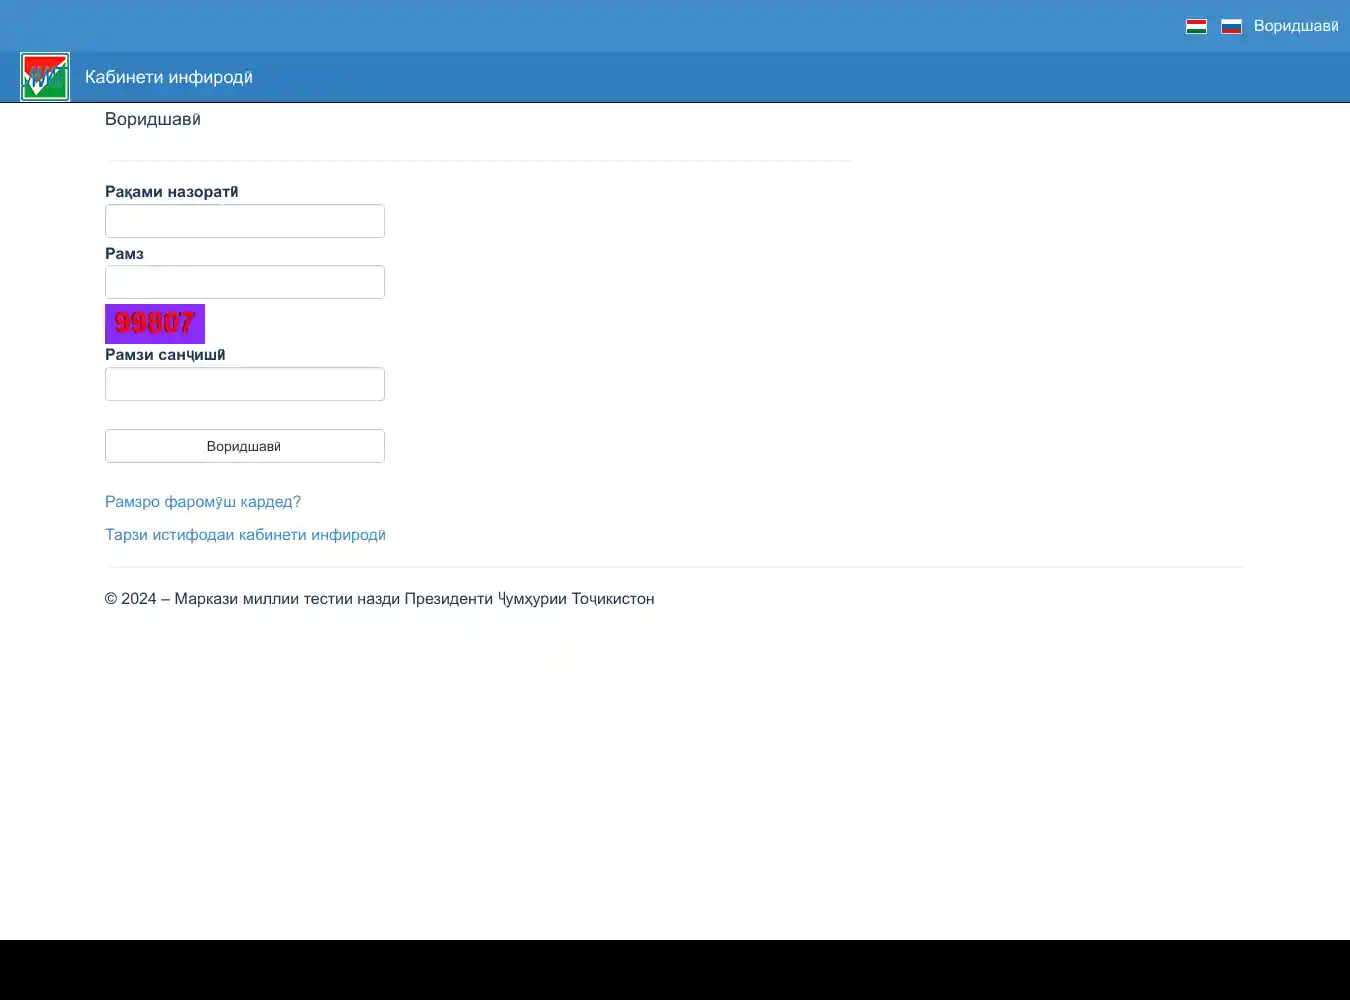Open the Кабинети инфиродӣ header title link
Image resolution: width=1350 pixels, height=1000 pixels.
point(169,77)
